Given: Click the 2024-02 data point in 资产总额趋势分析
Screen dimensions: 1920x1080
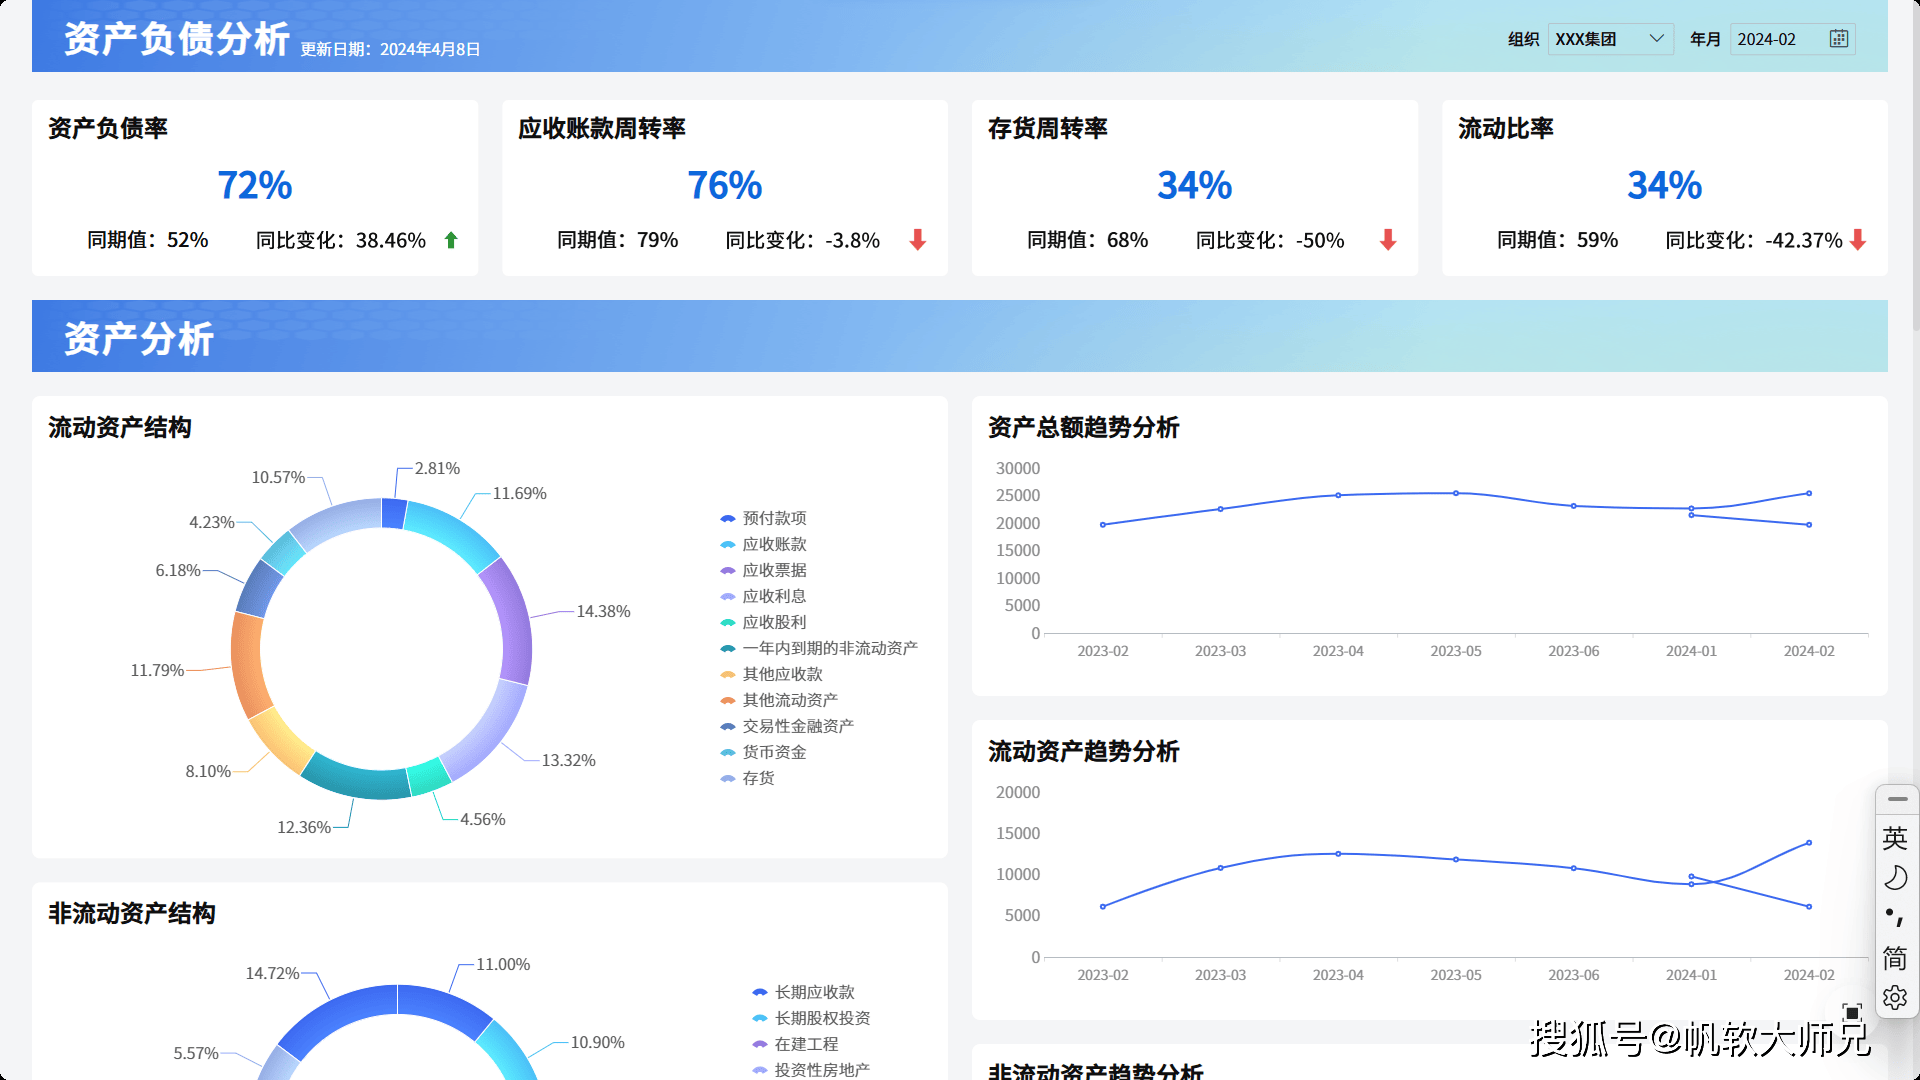Looking at the screenshot, I should click(1809, 493).
